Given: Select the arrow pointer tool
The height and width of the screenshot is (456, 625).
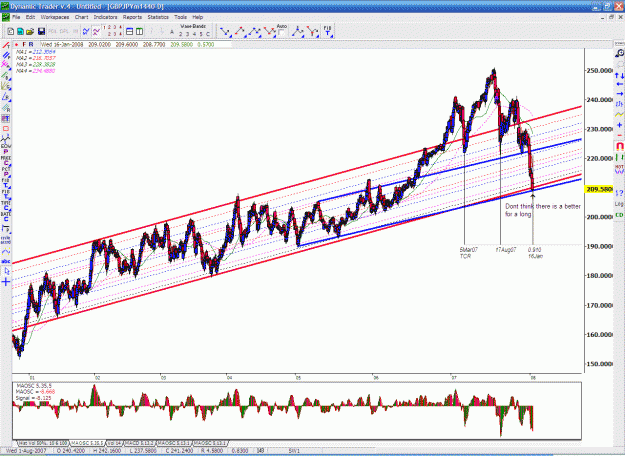Looking at the screenshot, I should pos(6,271).
